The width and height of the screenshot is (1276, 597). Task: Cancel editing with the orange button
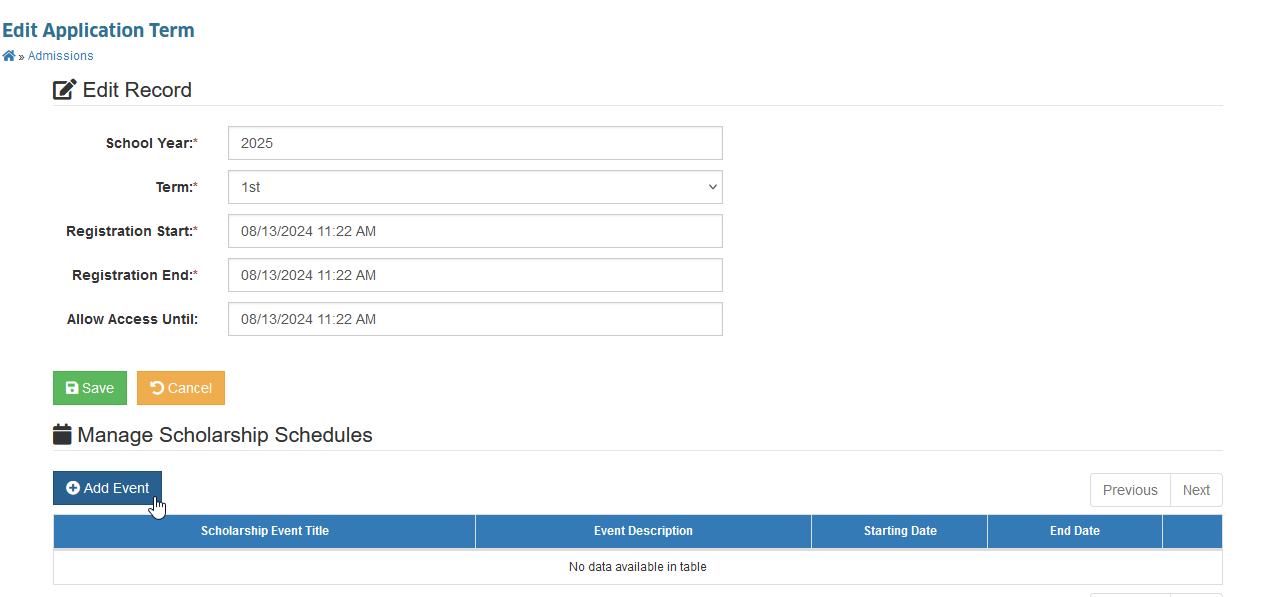(x=181, y=388)
